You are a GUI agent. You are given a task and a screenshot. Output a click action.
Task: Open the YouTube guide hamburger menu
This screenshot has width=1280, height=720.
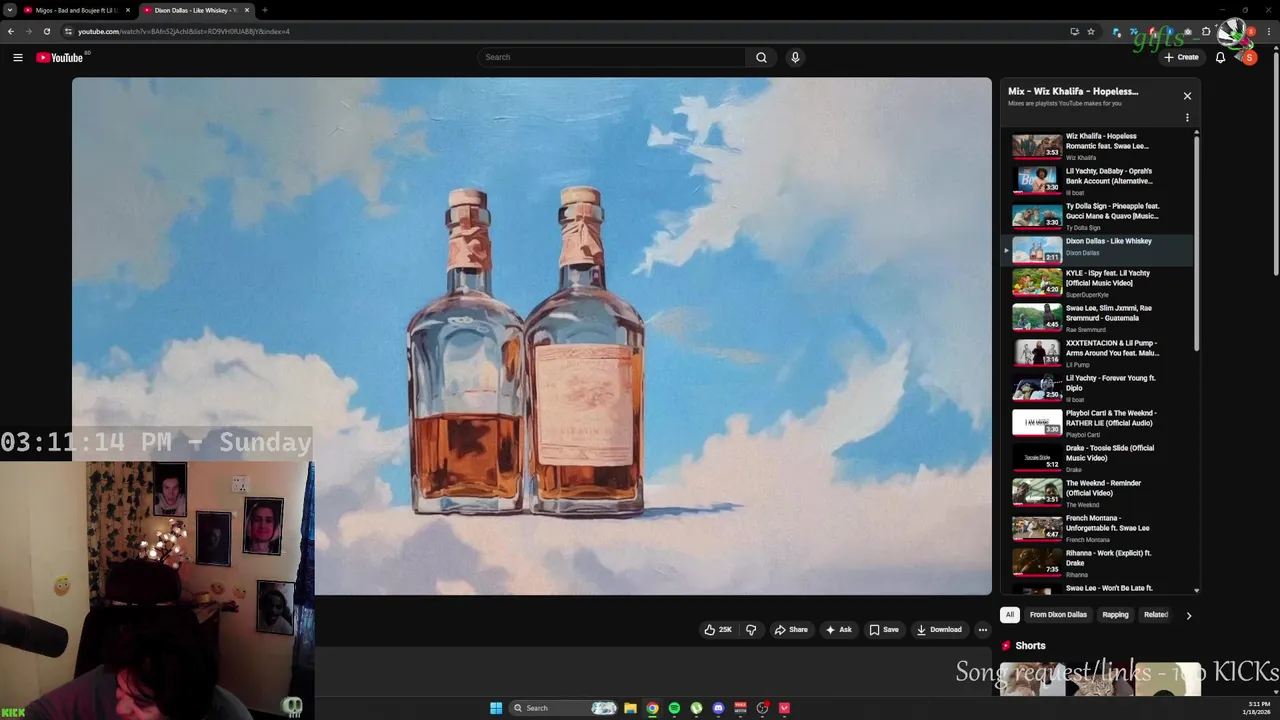[18, 57]
